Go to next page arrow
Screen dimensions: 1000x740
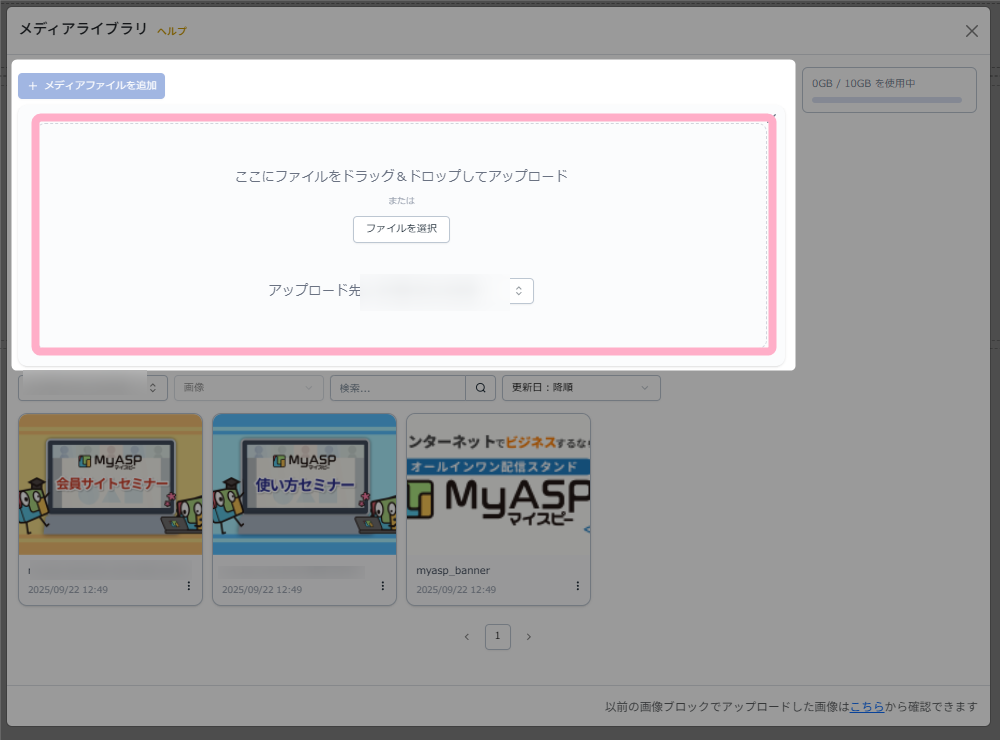pyautogui.click(x=529, y=637)
